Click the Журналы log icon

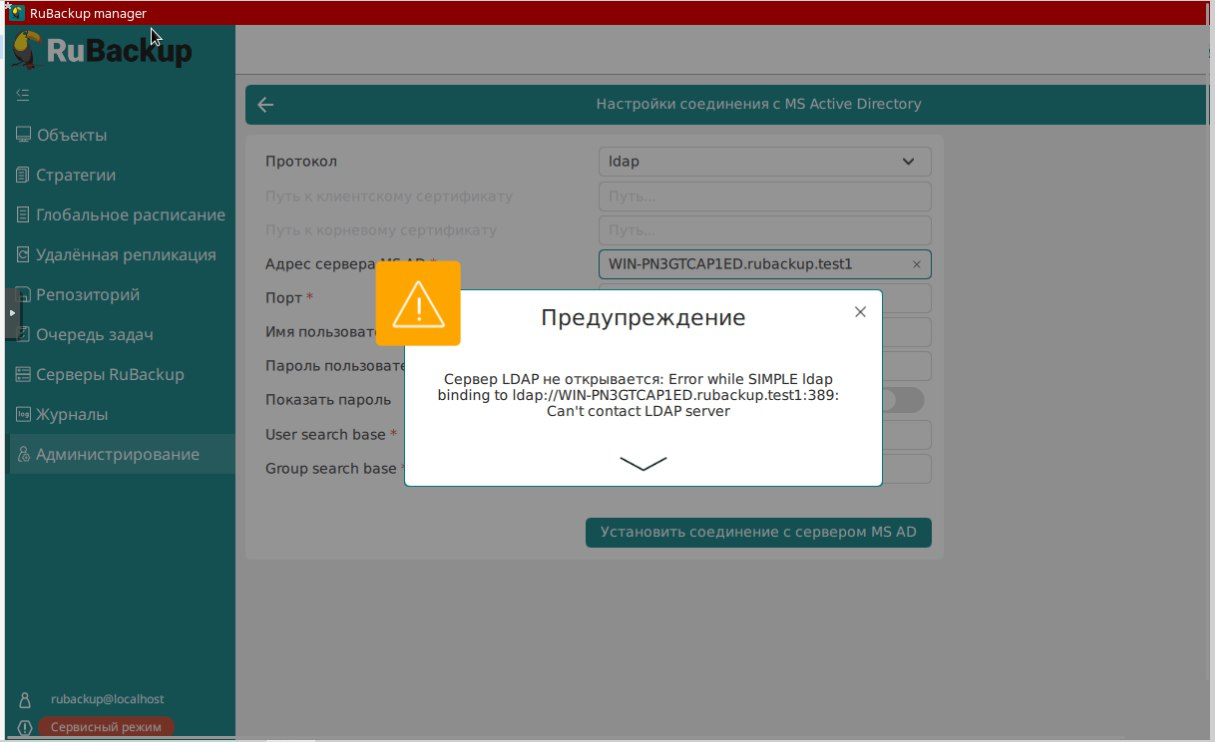tap(24, 415)
